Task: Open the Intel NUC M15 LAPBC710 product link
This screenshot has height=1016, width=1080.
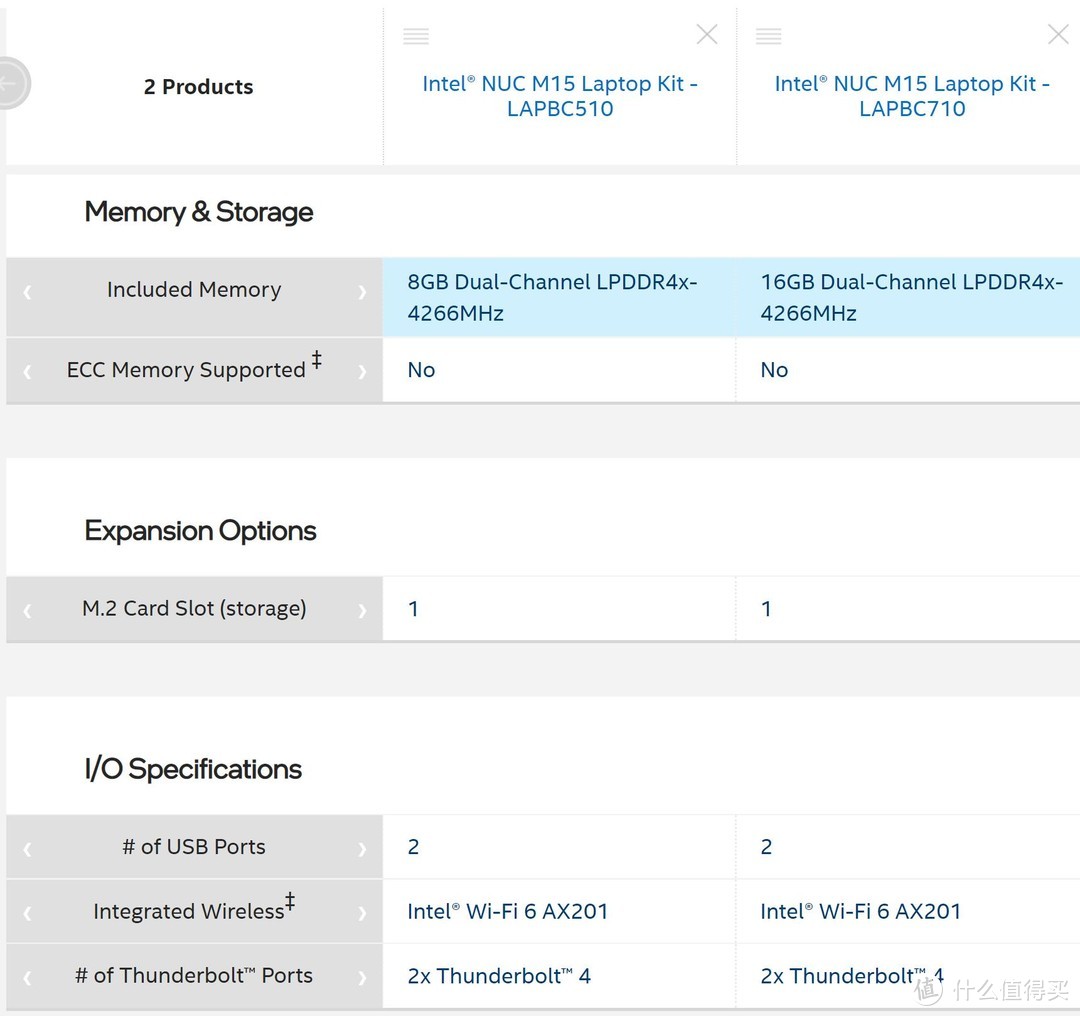Action: pos(912,96)
